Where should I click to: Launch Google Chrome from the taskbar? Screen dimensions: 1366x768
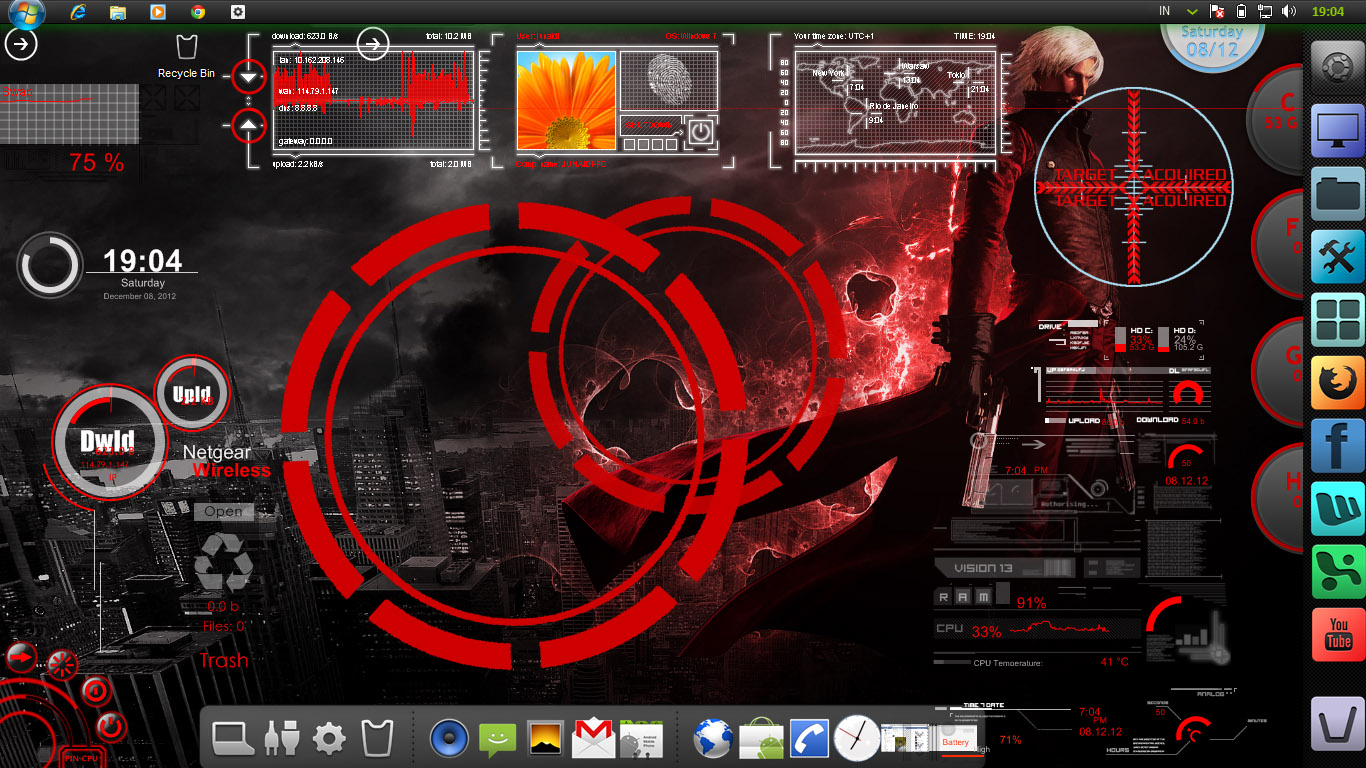198,12
